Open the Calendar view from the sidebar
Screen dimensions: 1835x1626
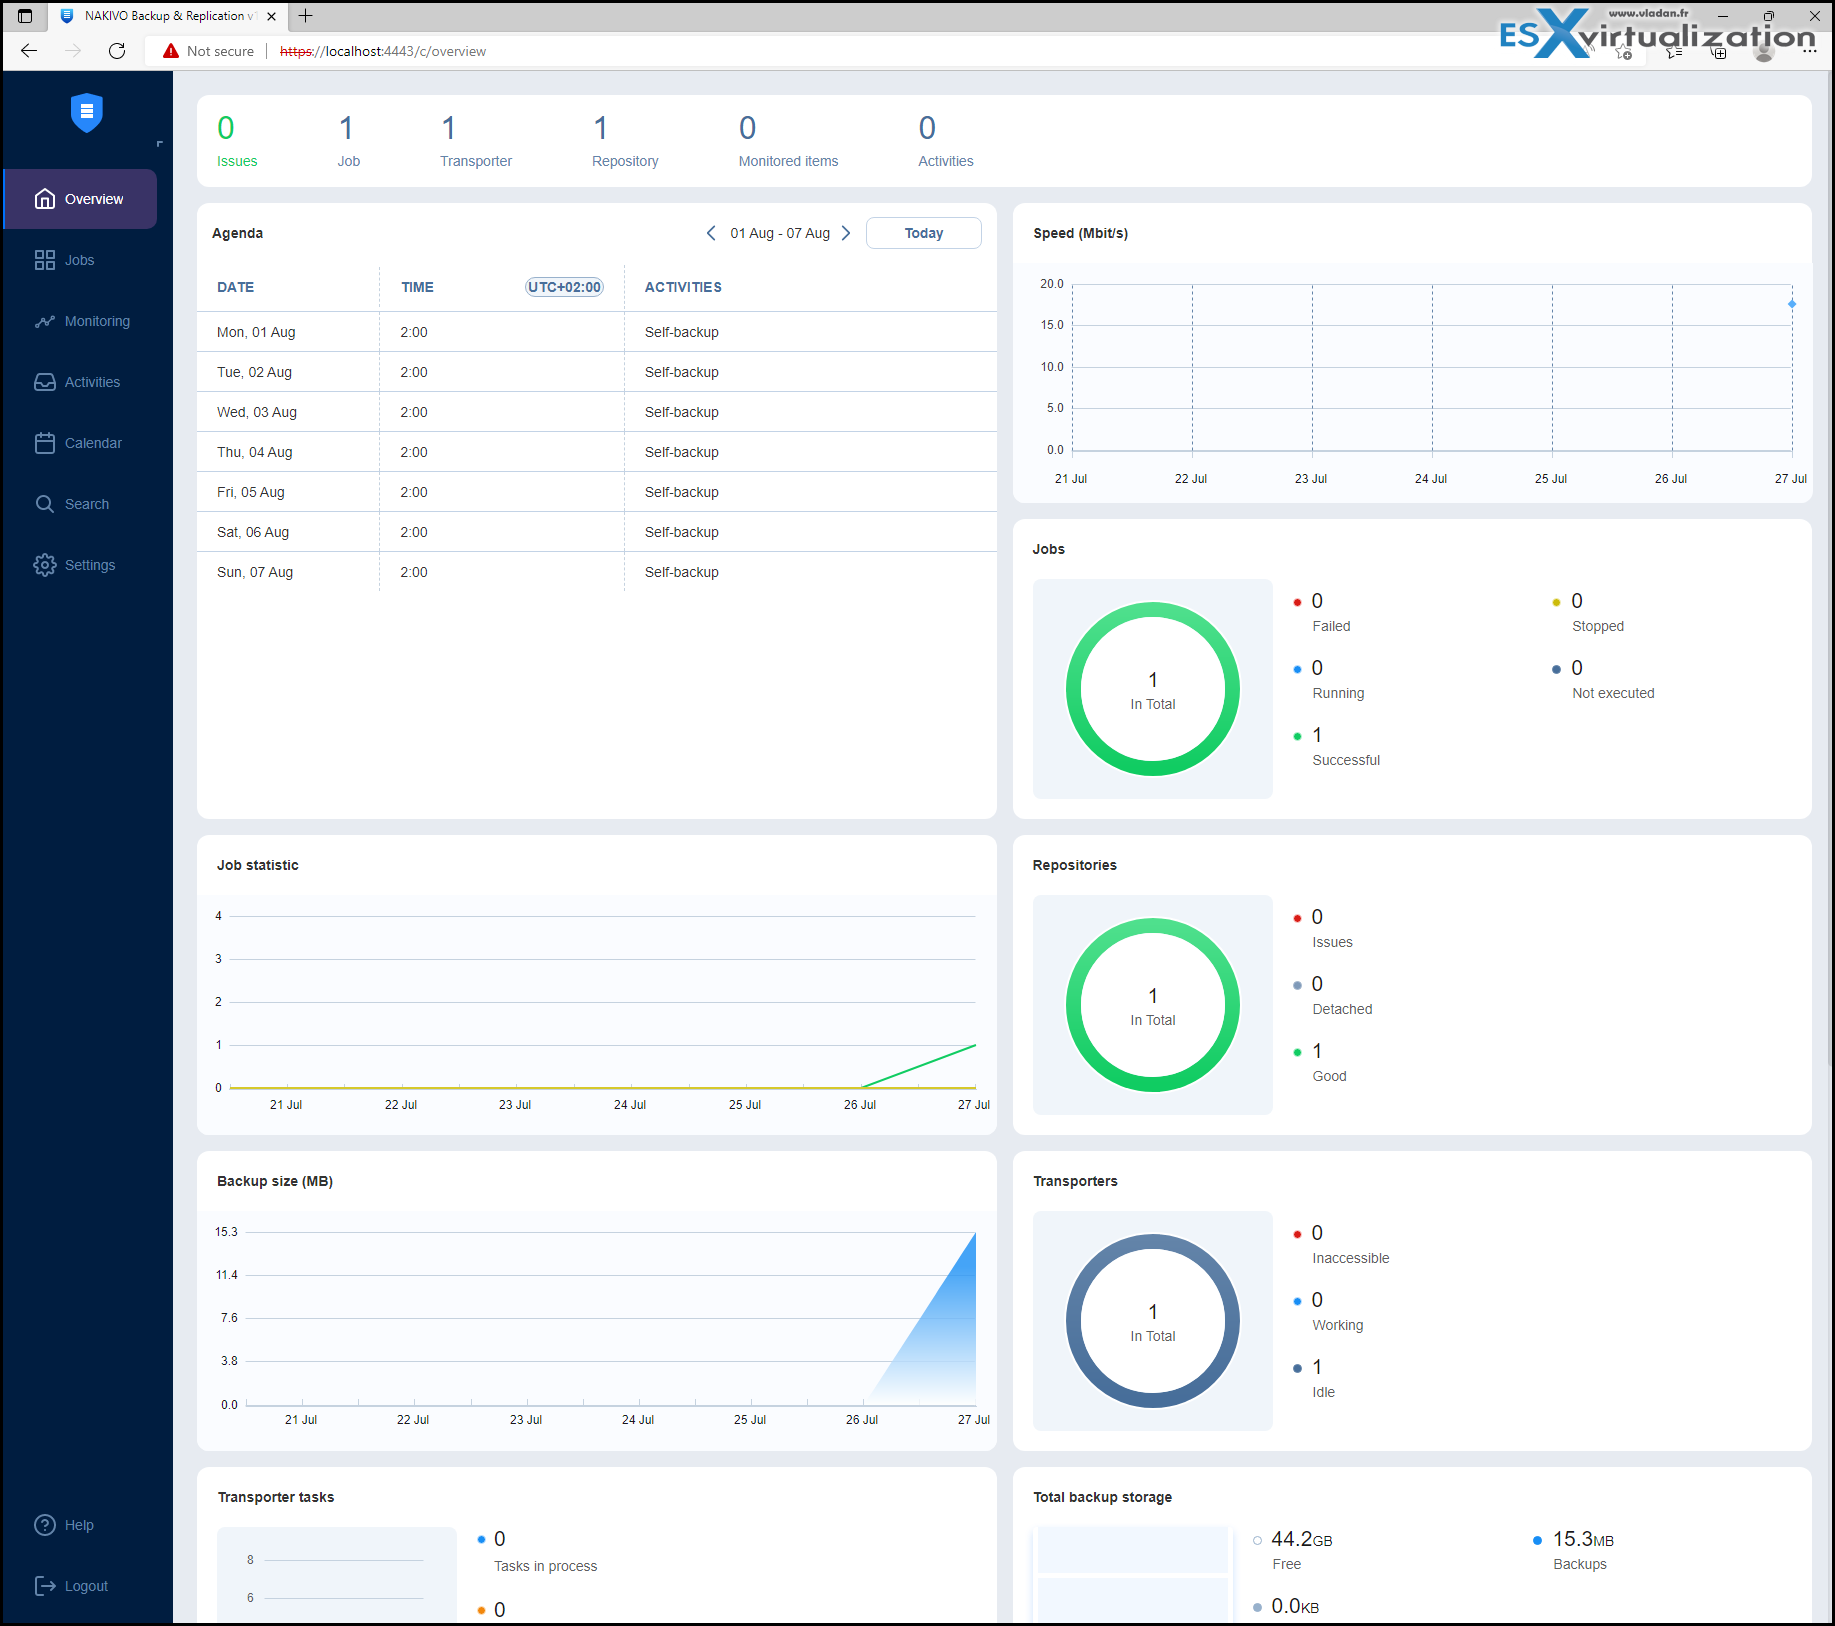pyautogui.click(x=80, y=443)
